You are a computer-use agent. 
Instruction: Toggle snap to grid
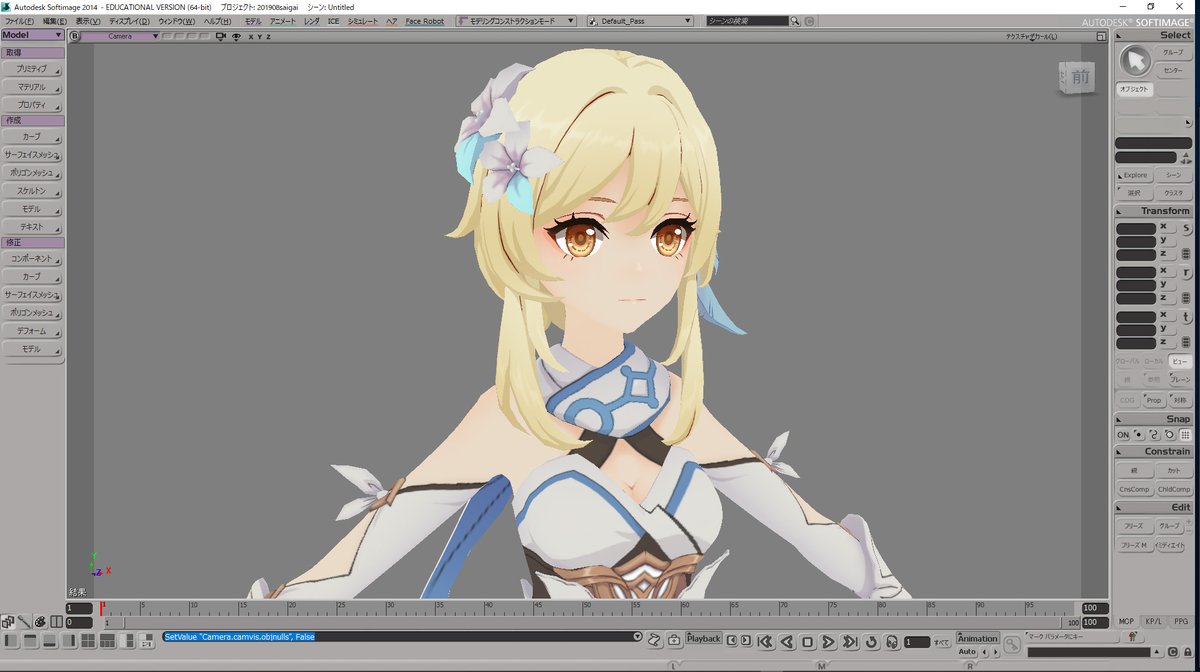(x=1186, y=435)
